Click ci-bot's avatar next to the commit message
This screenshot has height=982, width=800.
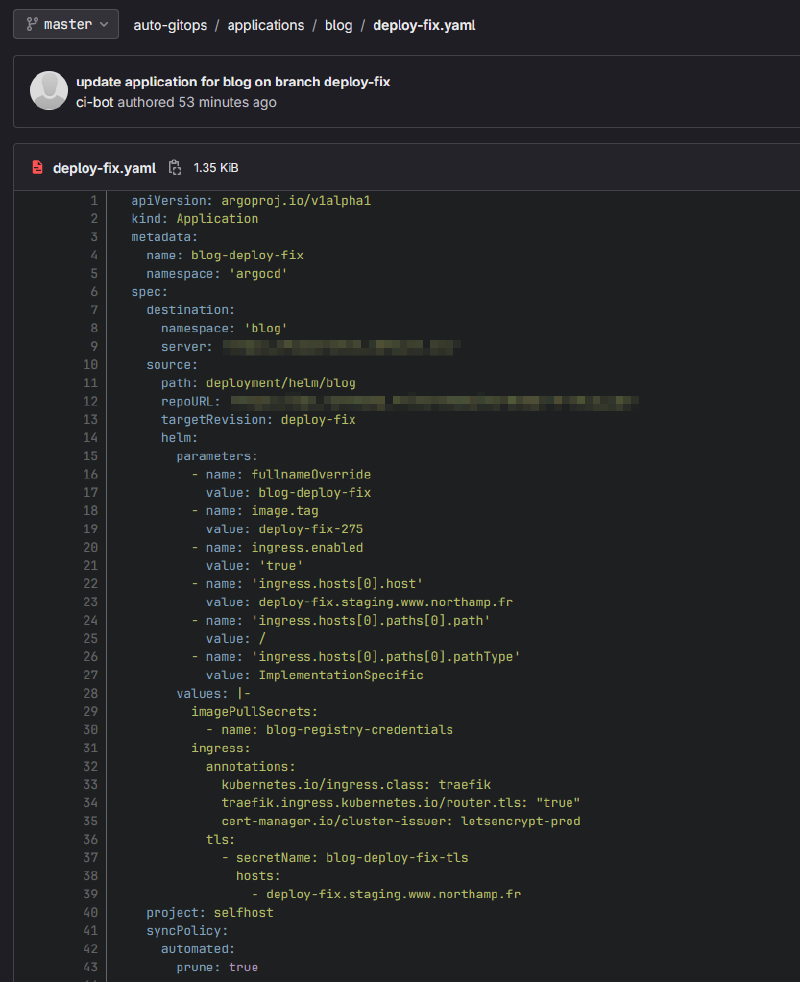pyautogui.click(x=49, y=90)
